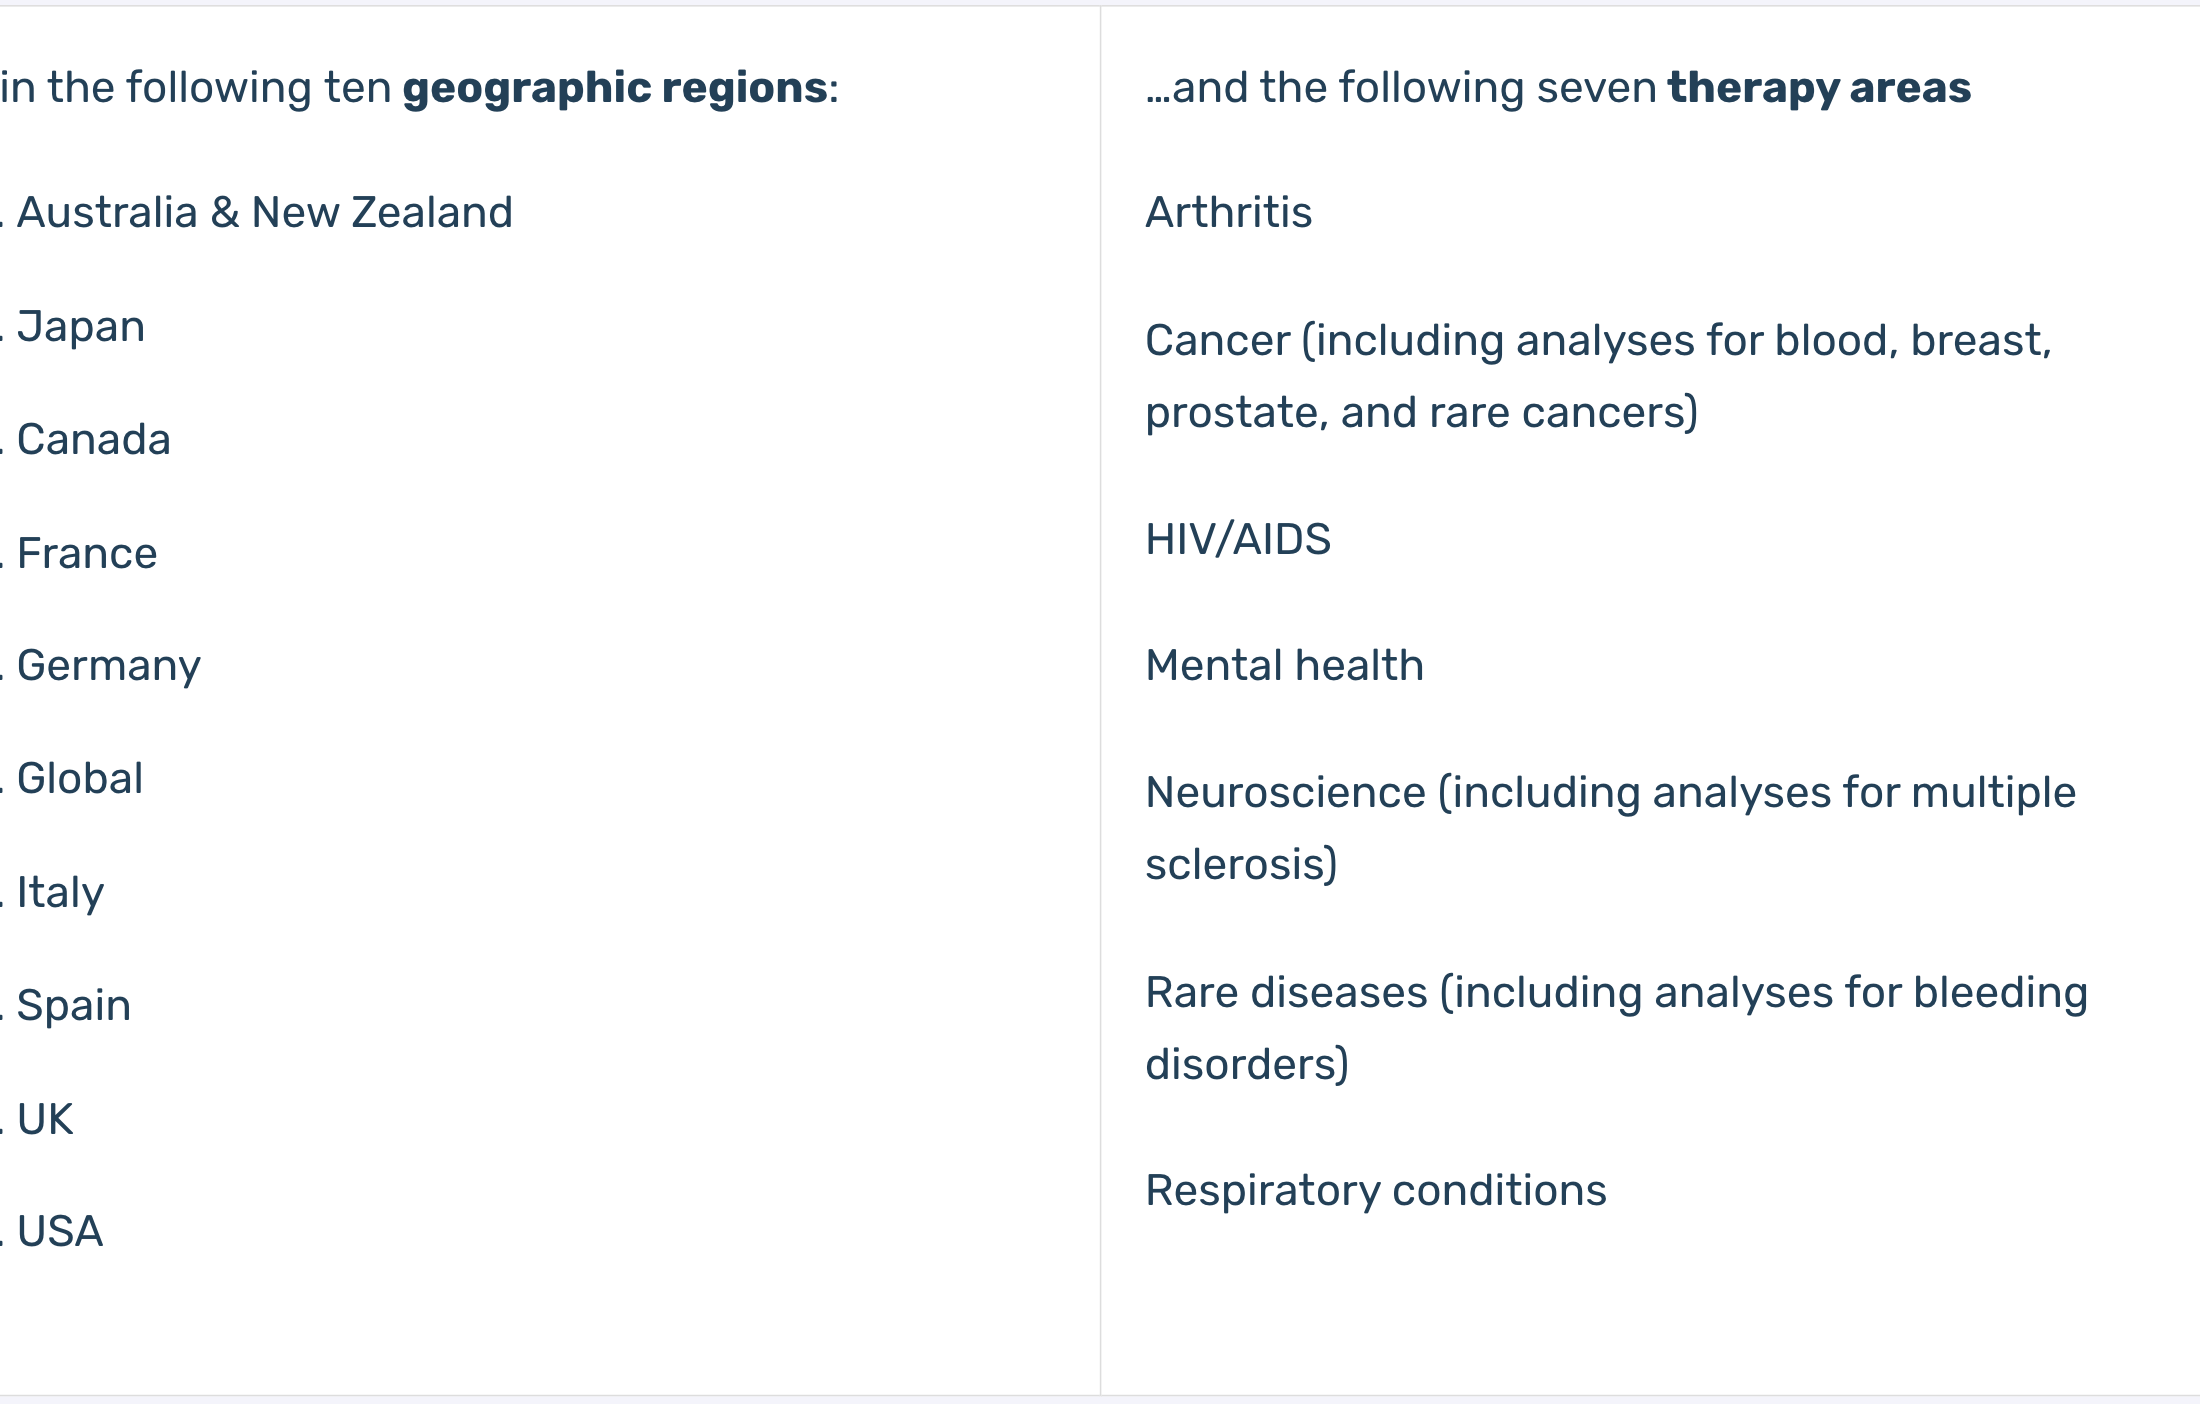Select the Global region item

80,778
